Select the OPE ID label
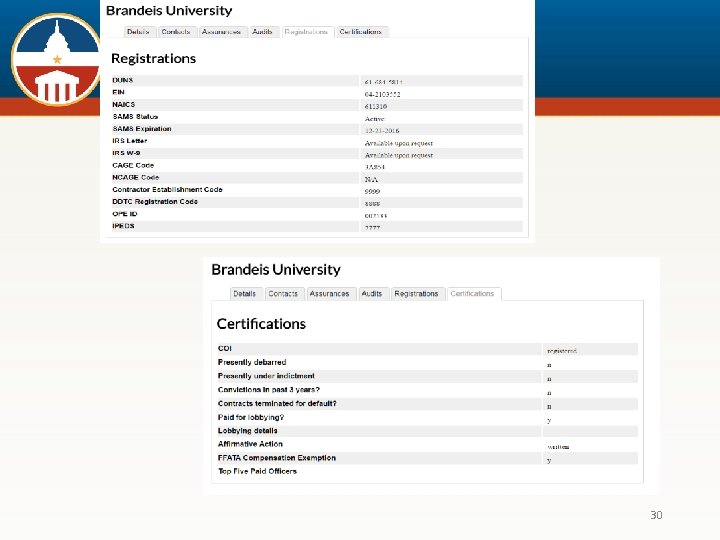The image size is (720, 540). pyautogui.click(x=125, y=214)
